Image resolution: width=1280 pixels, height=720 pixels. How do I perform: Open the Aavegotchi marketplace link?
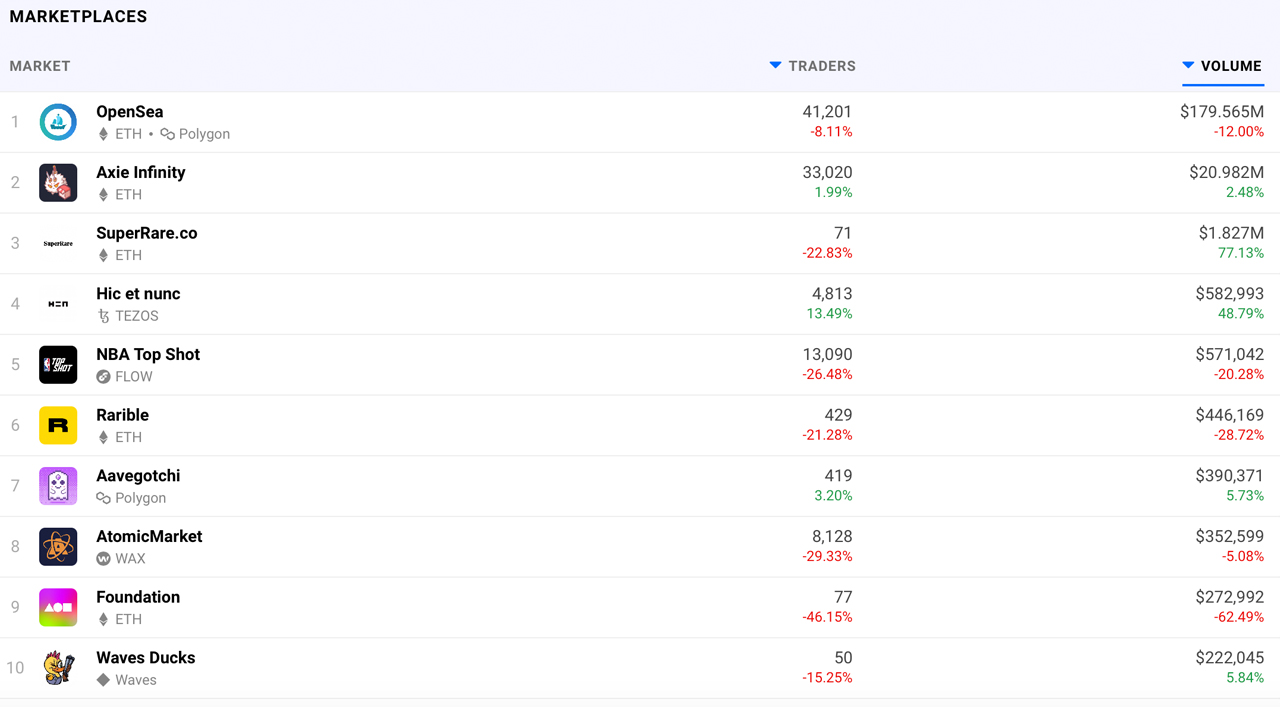(138, 476)
